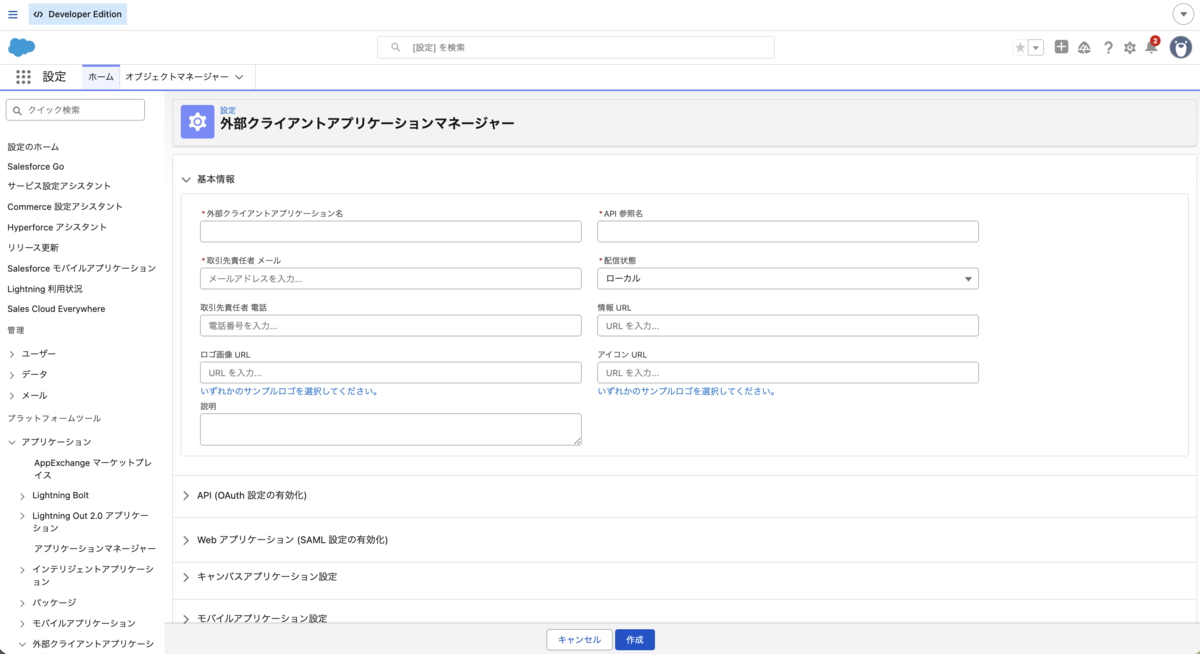Screen dimensions: 1200x654
Task: Open the Trailhead guidance icon
Action: [1084, 47]
